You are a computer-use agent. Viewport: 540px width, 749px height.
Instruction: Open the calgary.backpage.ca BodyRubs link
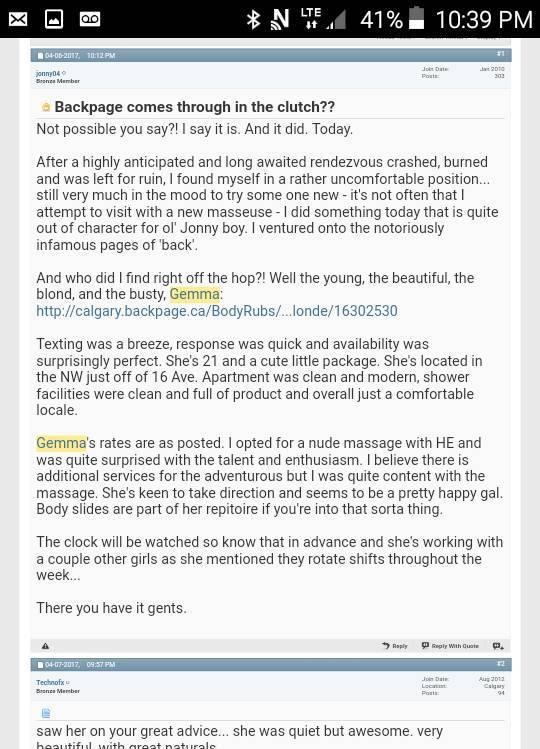click(x=217, y=311)
